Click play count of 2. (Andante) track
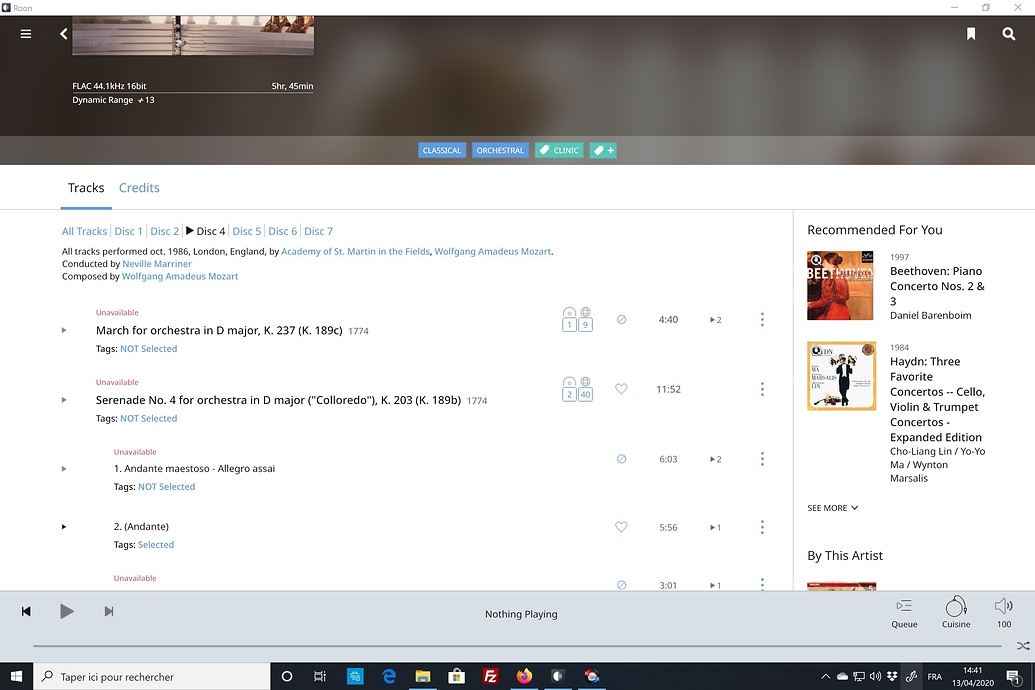The image size is (1035, 690). pyautogui.click(x=716, y=528)
